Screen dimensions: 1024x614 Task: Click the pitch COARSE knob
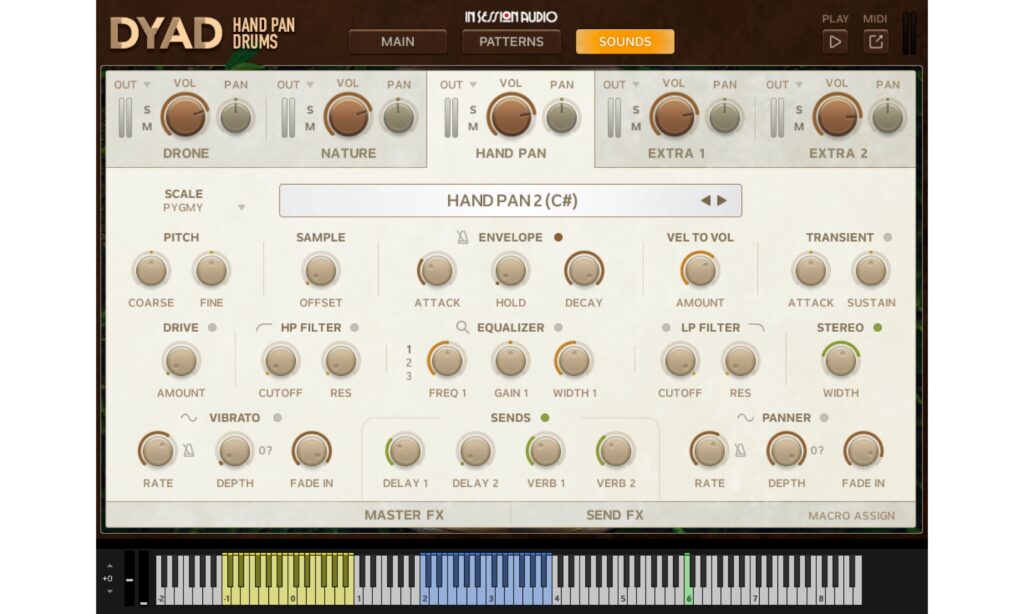coord(151,270)
